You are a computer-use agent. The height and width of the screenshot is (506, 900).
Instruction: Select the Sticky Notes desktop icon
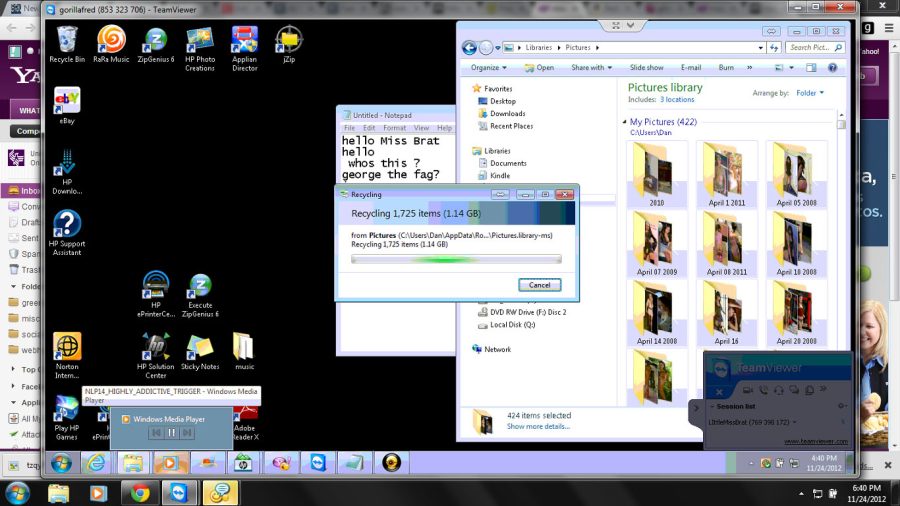point(200,352)
